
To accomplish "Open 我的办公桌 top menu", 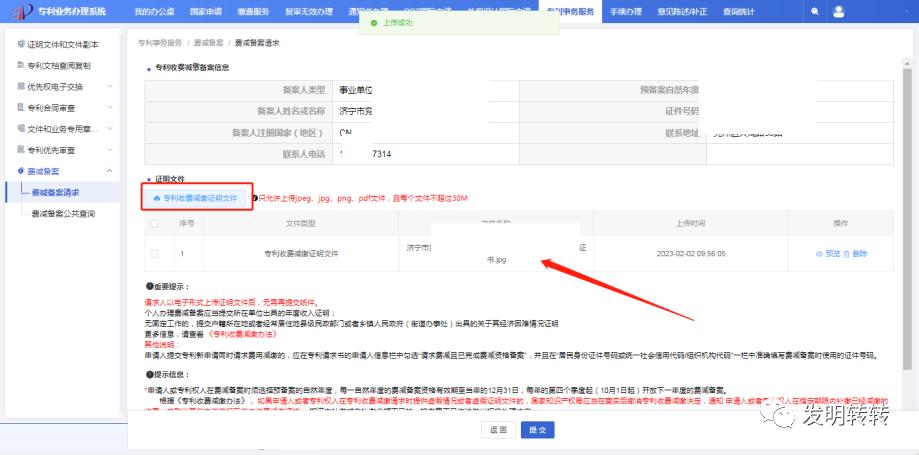I will coord(154,12).
